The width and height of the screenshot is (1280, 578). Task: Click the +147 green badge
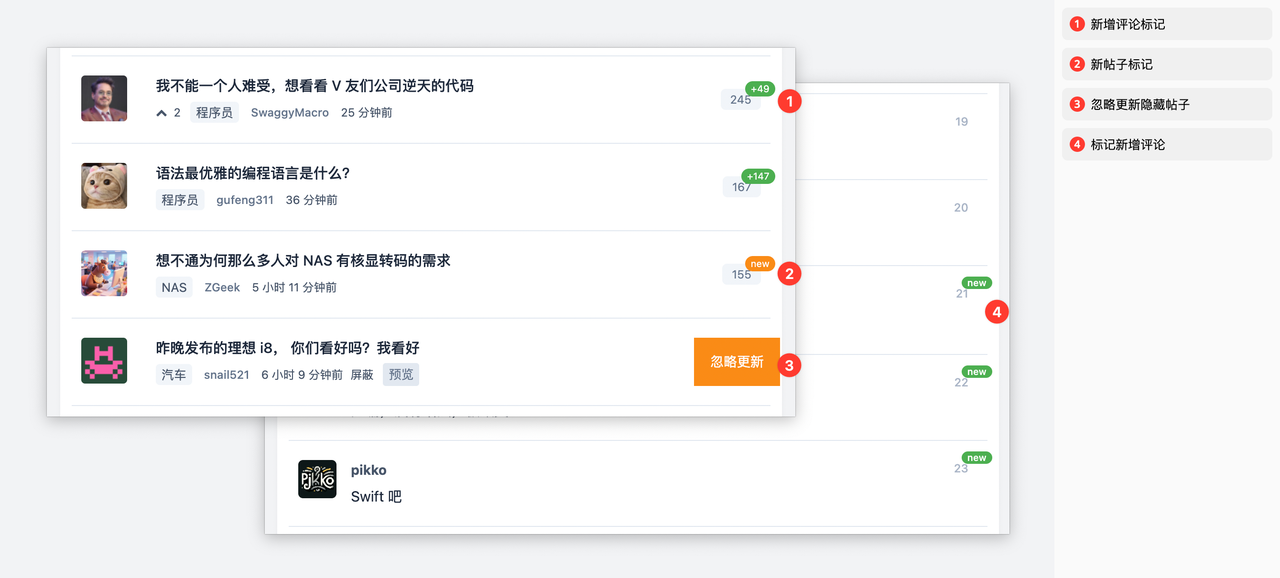pyautogui.click(x=758, y=176)
